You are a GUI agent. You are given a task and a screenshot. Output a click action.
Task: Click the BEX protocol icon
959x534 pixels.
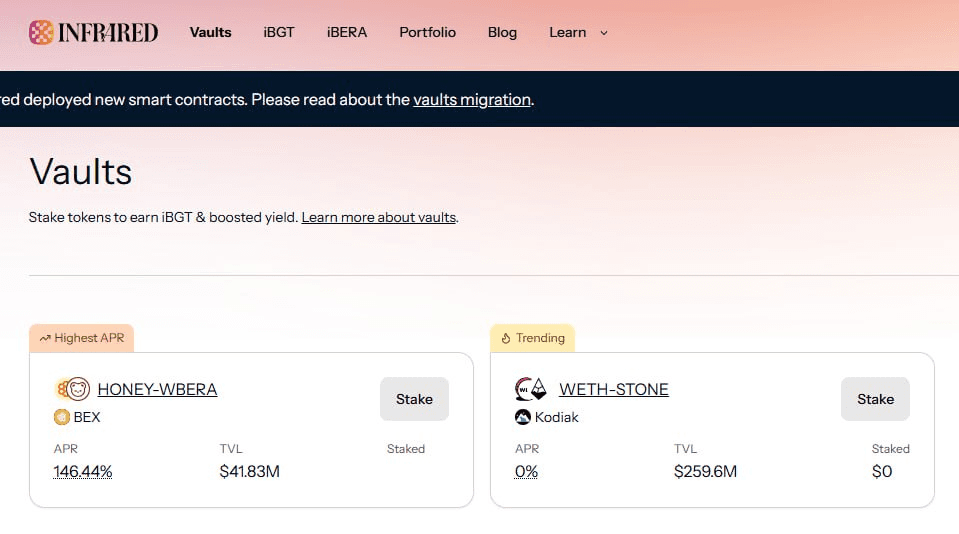(62, 417)
